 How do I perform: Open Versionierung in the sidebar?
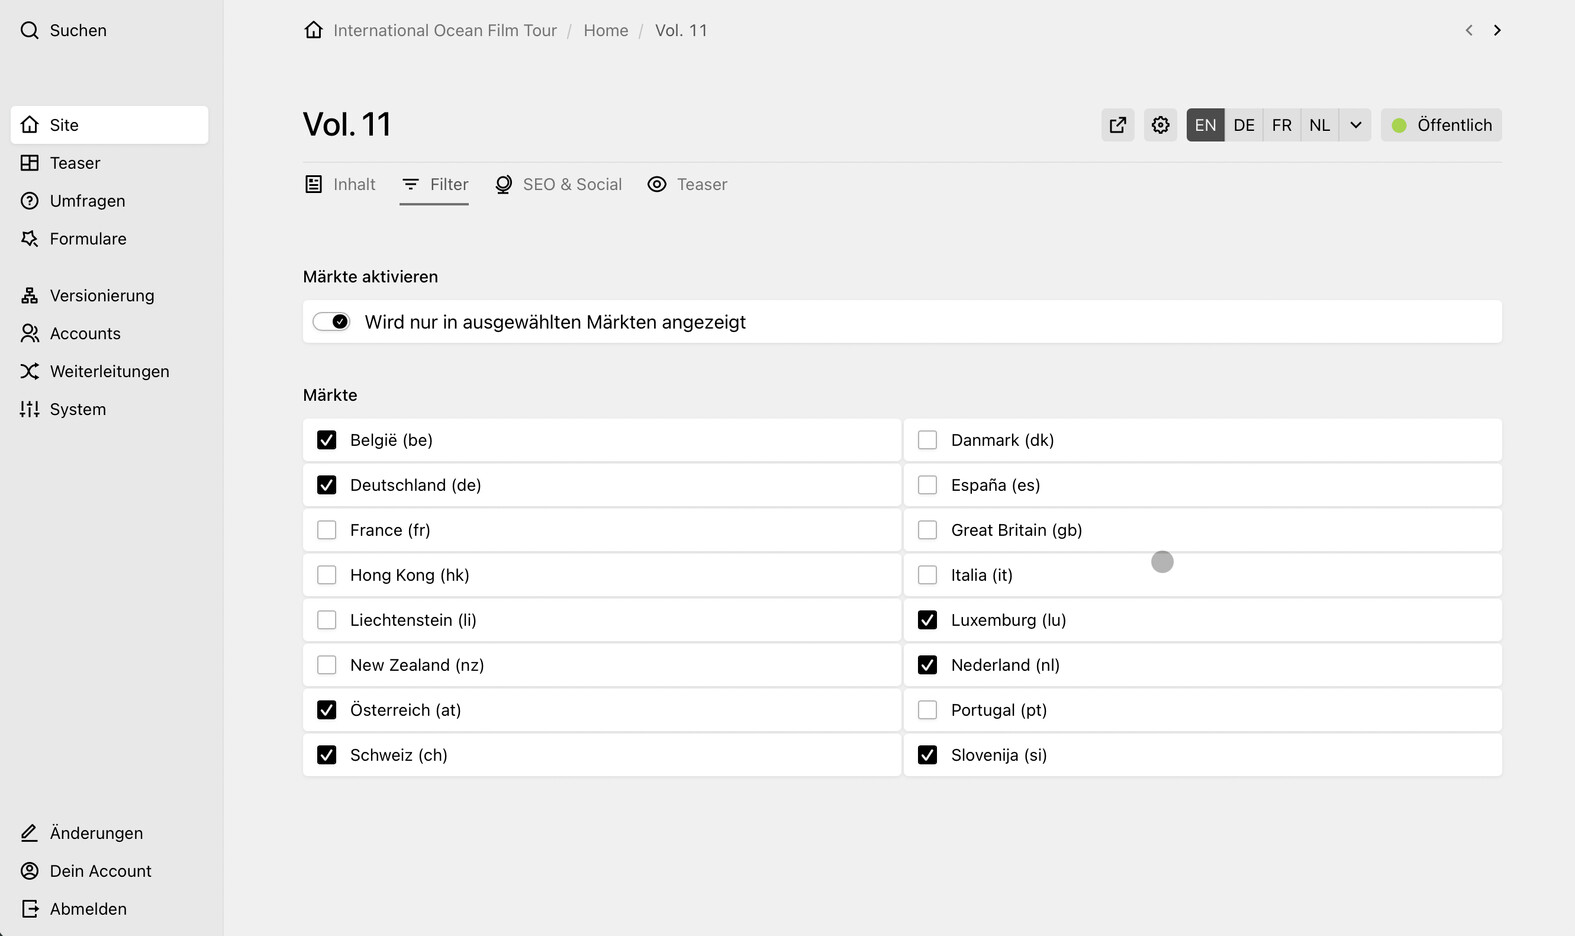tap(102, 296)
